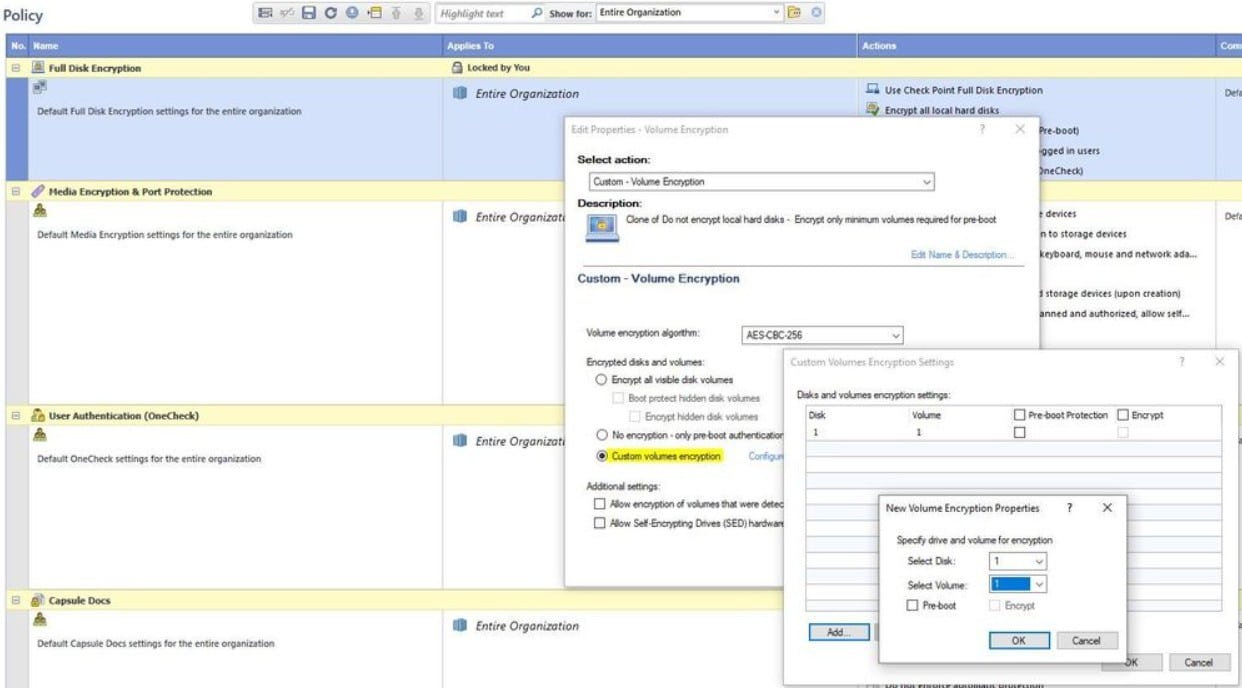Open the Show for Entire Organization dropdown

[x=777, y=13]
